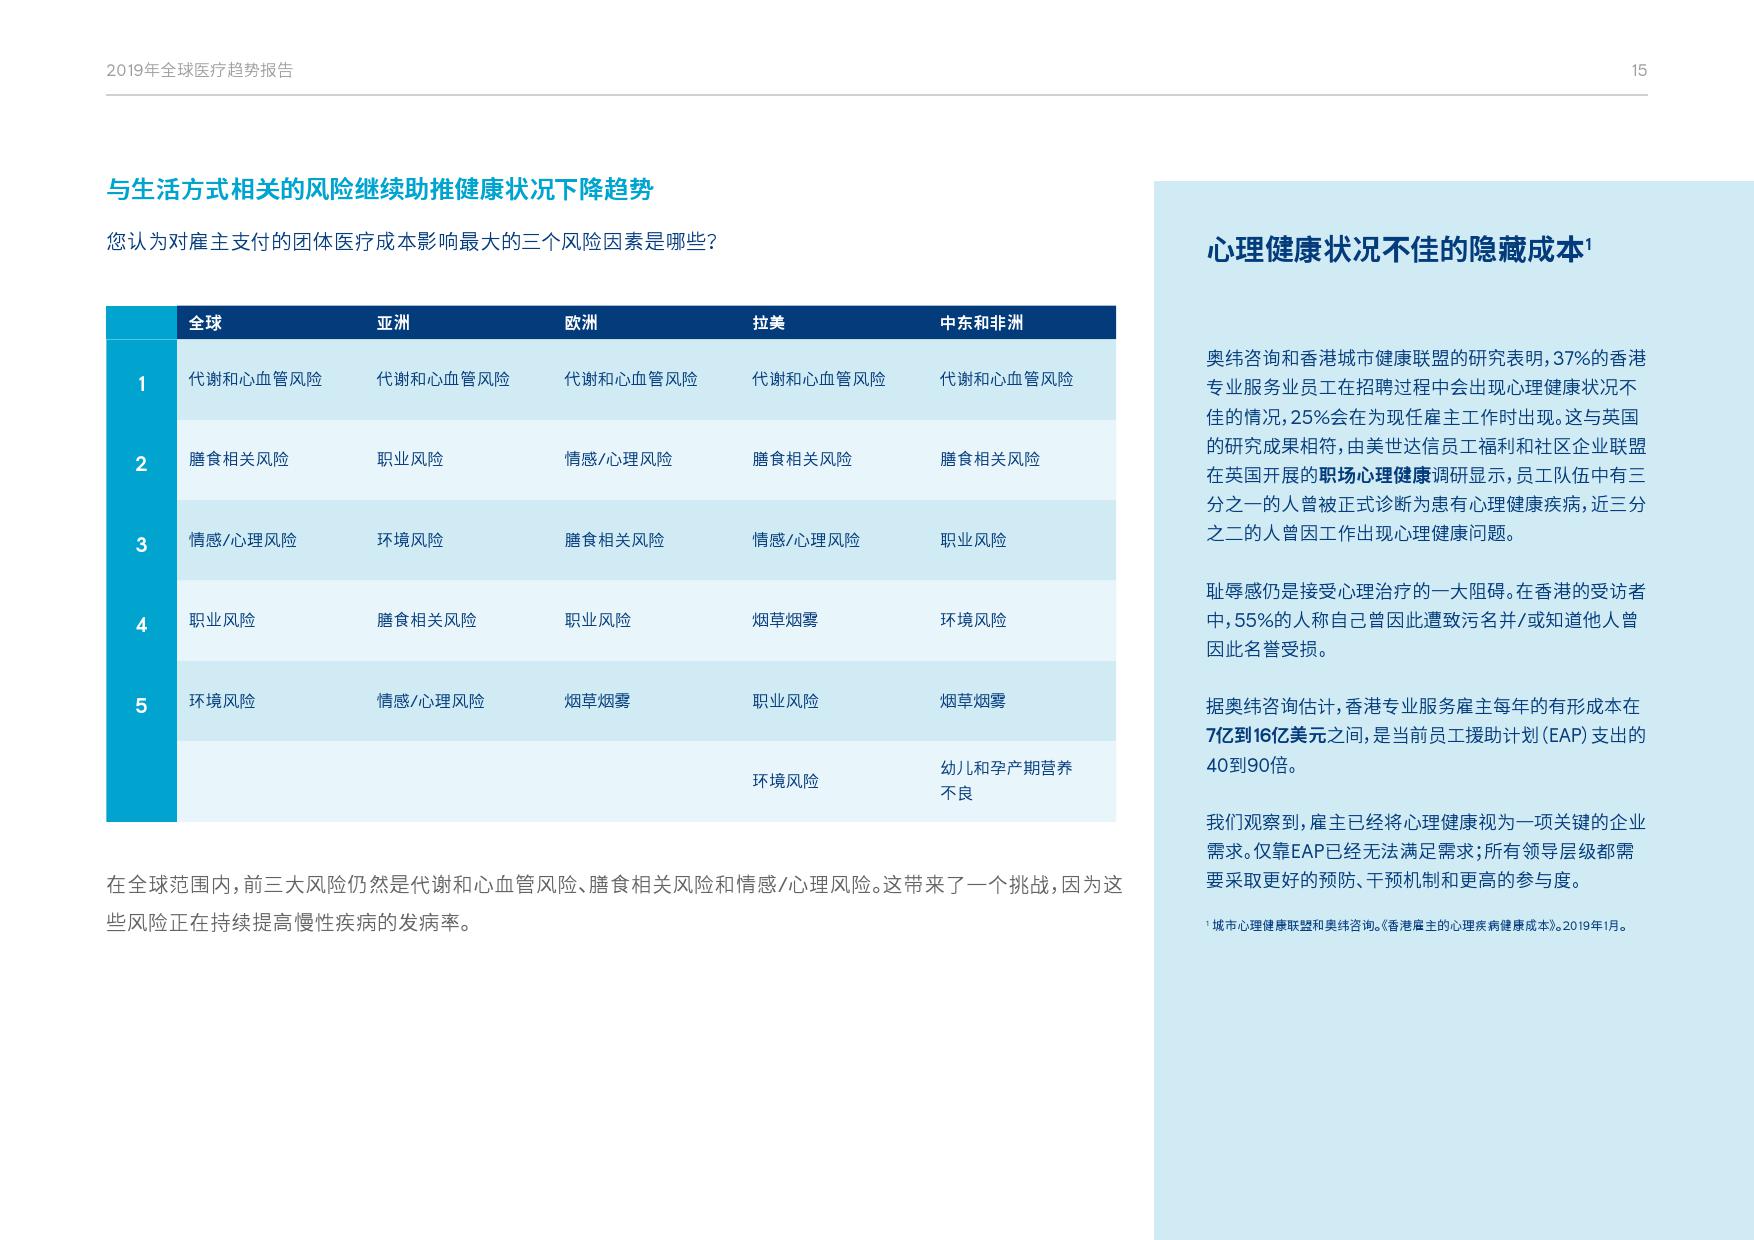
Task: Click 环境风险 in the 亚洲 column
Action: coord(410,540)
